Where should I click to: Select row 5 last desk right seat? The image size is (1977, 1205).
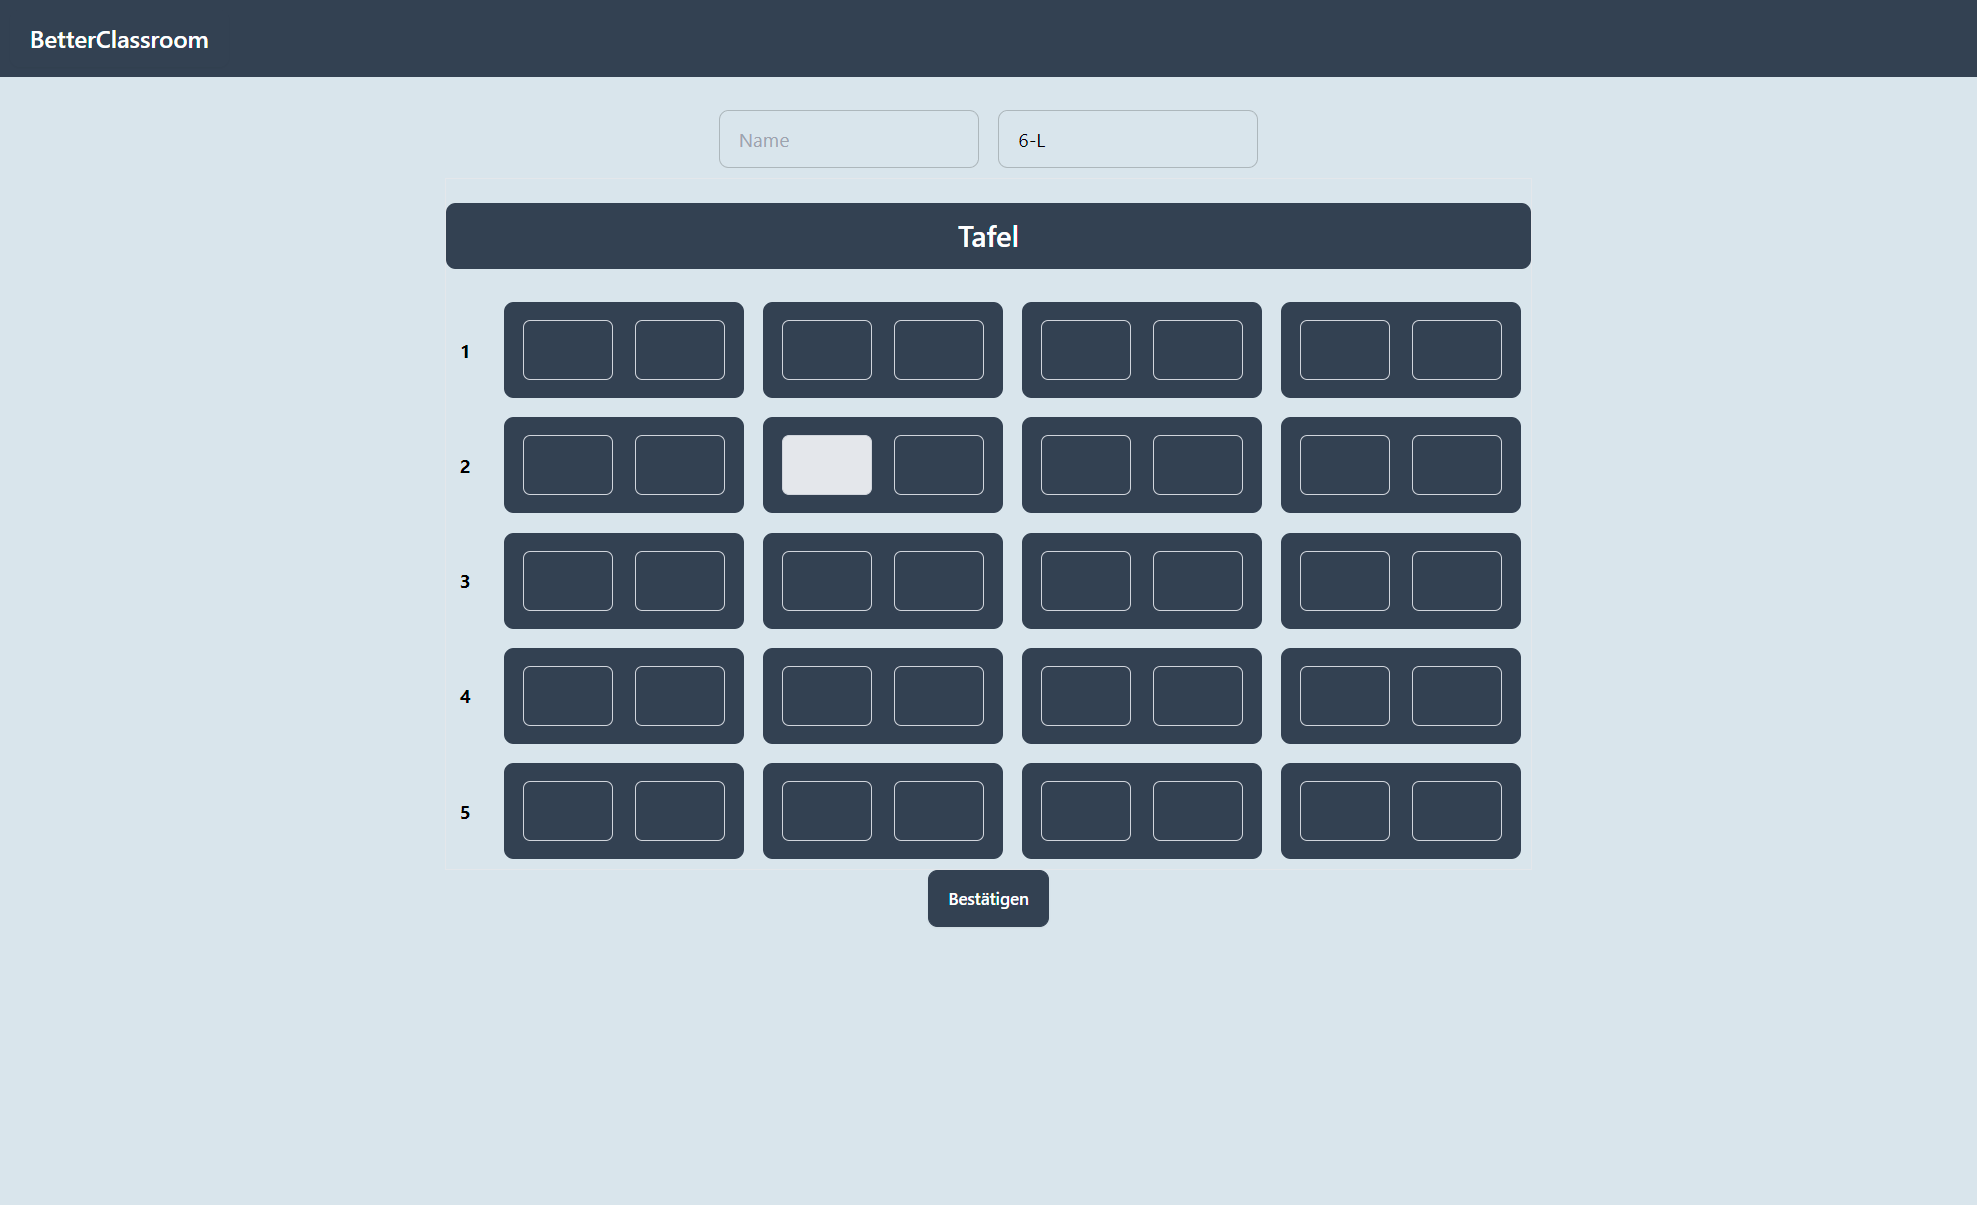(x=1456, y=811)
